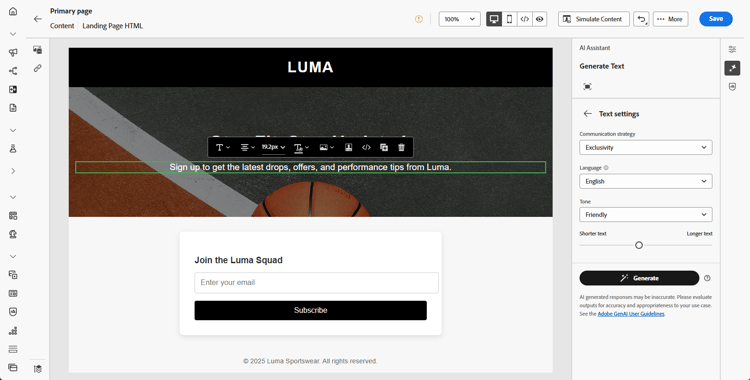Image resolution: width=750 pixels, height=380 pixels.
Task: Switch to mobile view preview
Action: [509, 19]
